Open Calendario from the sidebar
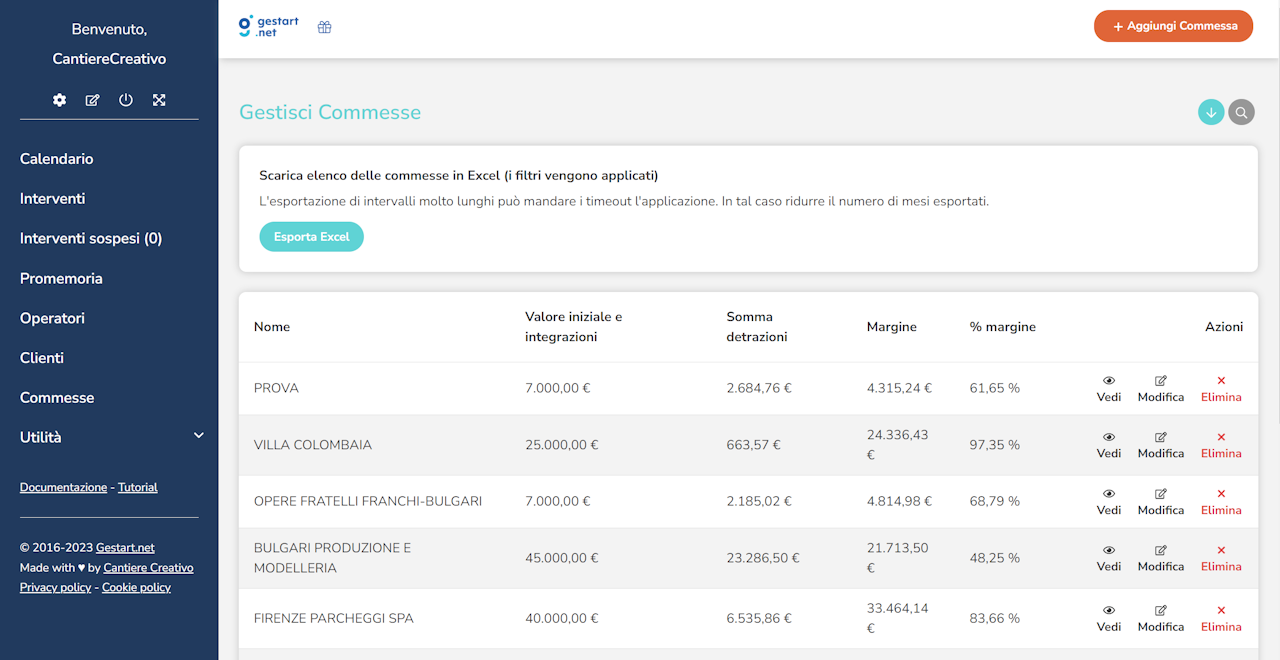 [57, 158]
